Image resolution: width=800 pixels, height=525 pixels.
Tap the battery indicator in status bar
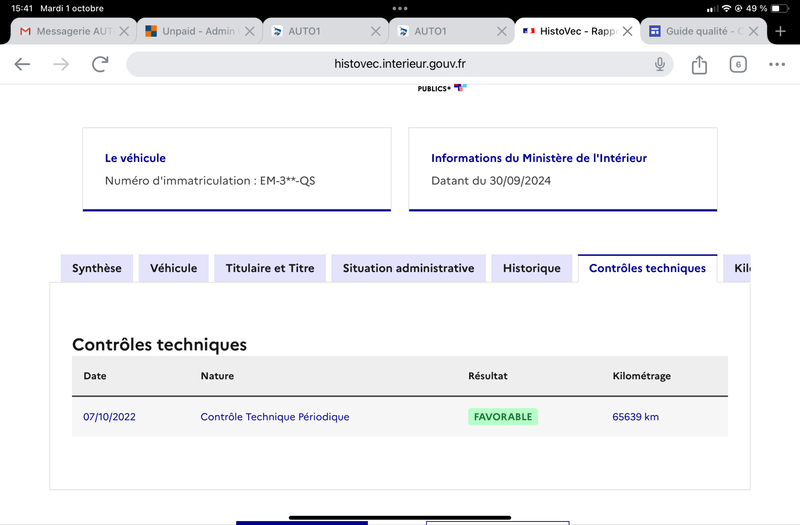click(779, 8)
